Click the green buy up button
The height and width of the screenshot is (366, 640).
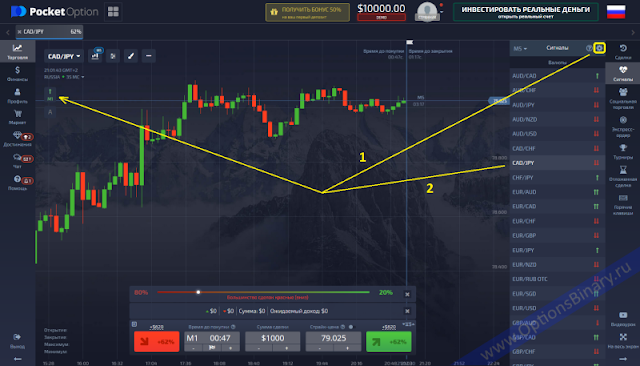pos(389,342)
